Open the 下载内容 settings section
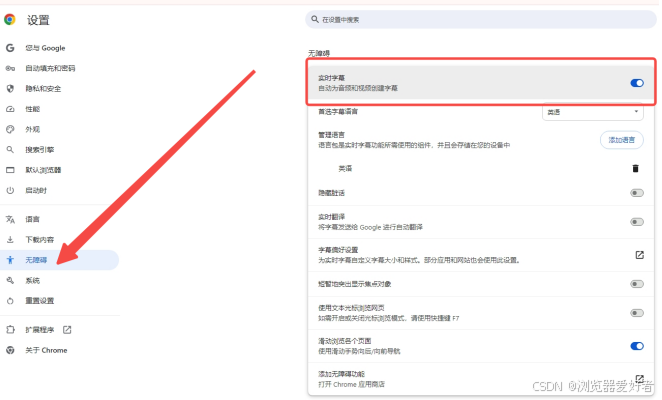The image size is (662, 400). click(x=40, y=239)
